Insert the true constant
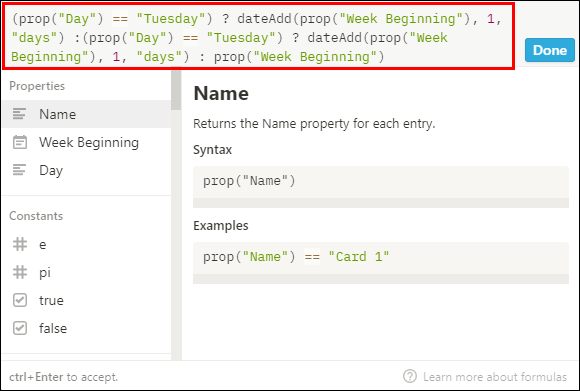Viewport: 580px width, 391px height. [87, 300]
